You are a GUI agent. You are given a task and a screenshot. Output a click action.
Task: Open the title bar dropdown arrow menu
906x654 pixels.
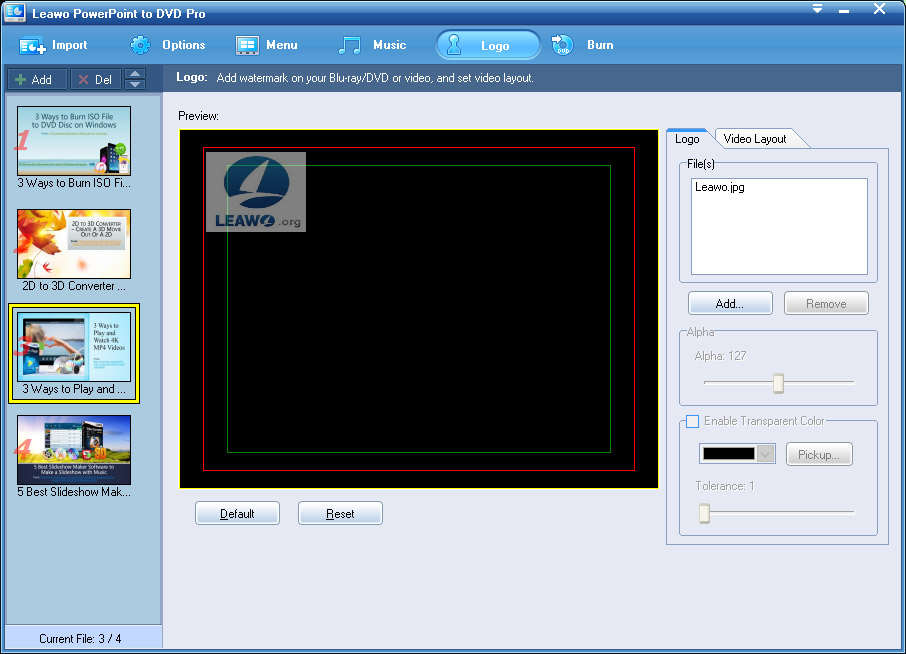pos(816,10)
